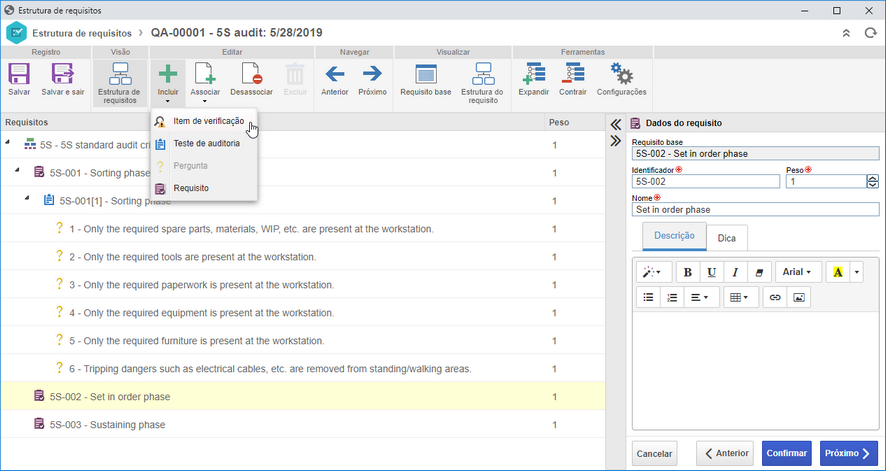Screen dimensions: 886x471
Task: Choose Requisito from Incluir menu
Action: tap(205, 188)
